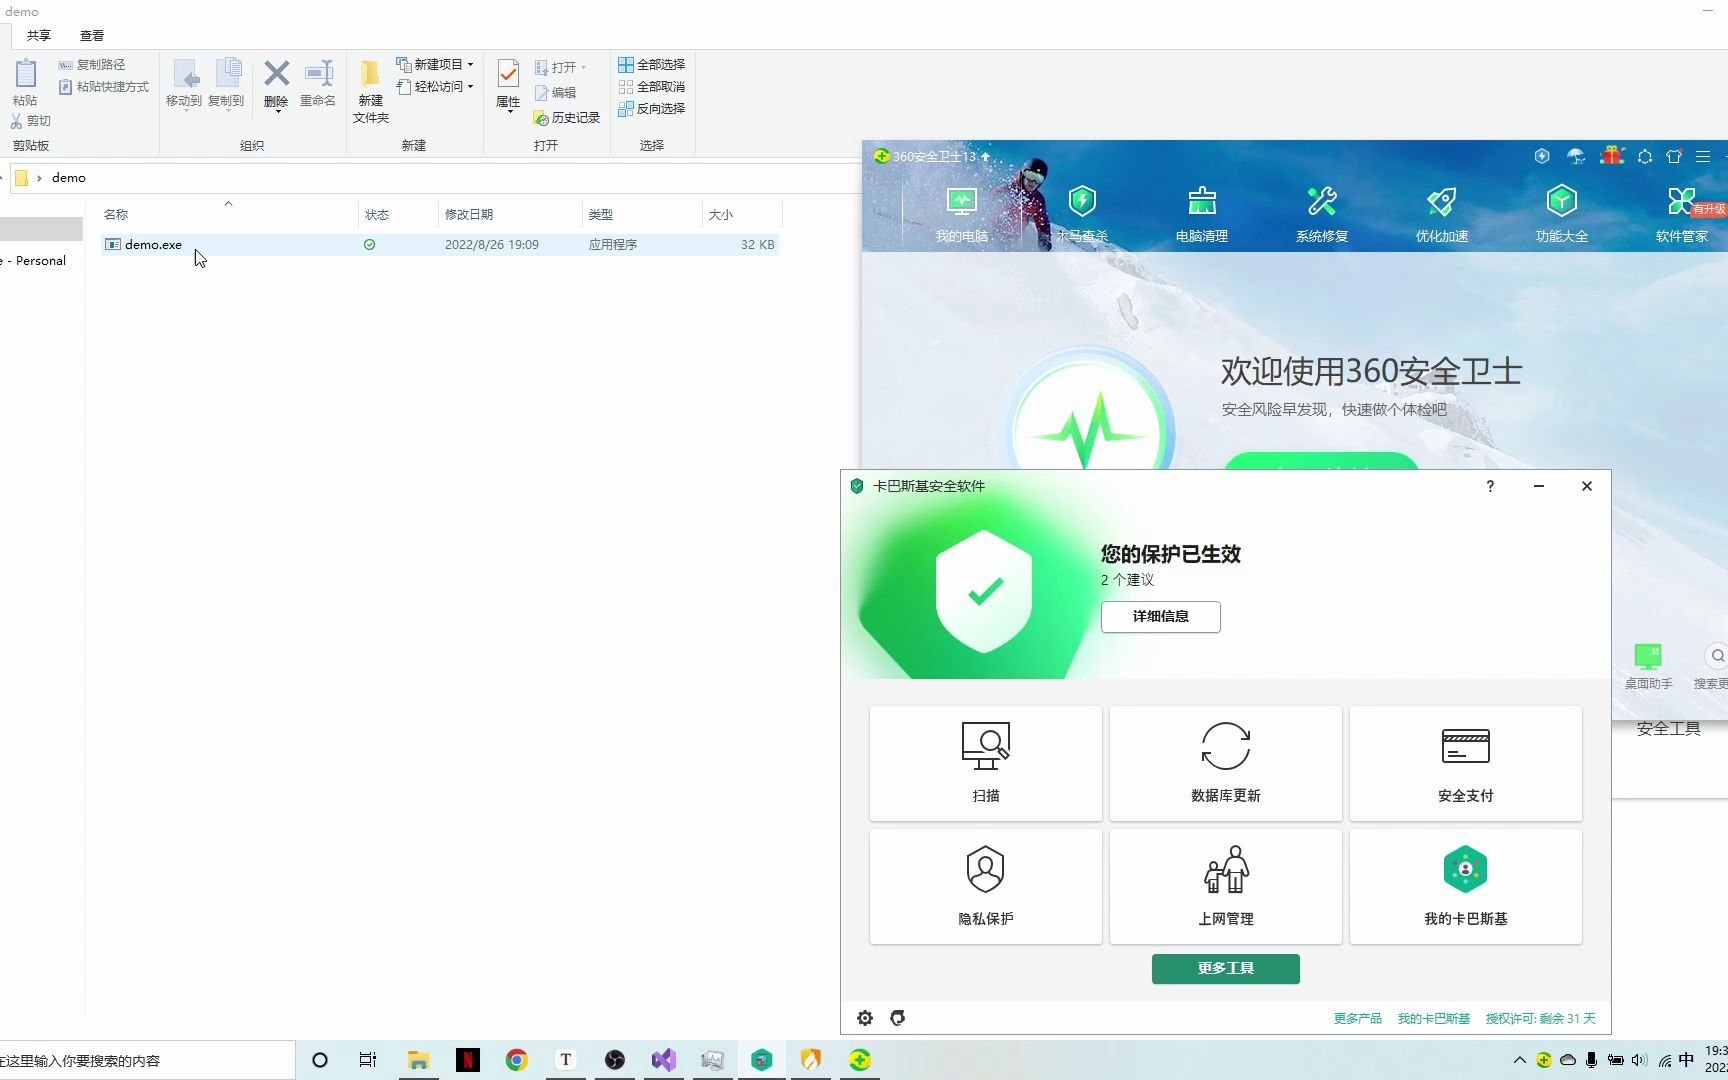Sort by 大小 column header
Image resolution: width=1728 pixels, height=1080 pixels.
pos(721,215)
